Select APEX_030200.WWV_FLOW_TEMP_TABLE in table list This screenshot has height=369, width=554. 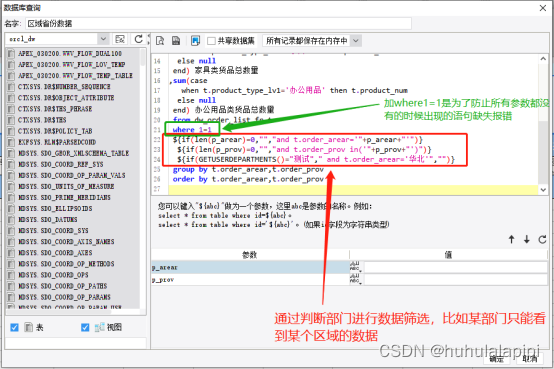(75, 76)
